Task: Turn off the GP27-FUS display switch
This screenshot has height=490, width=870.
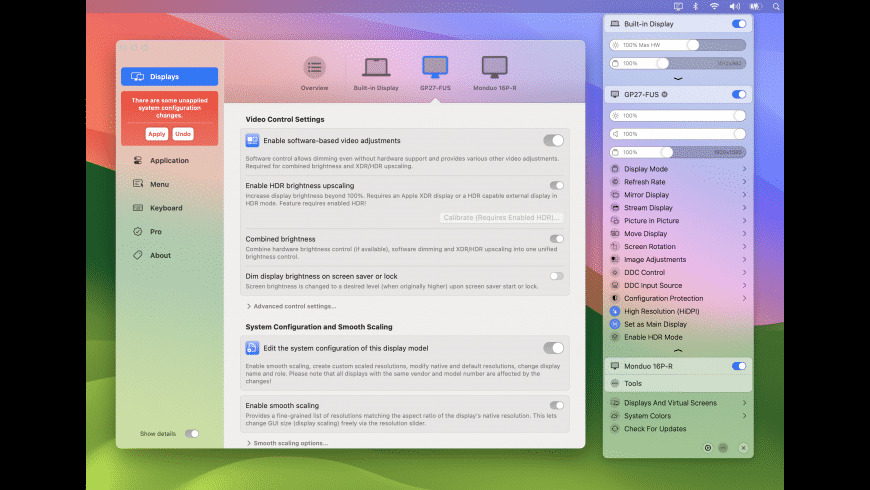Action: coord(739,94)
